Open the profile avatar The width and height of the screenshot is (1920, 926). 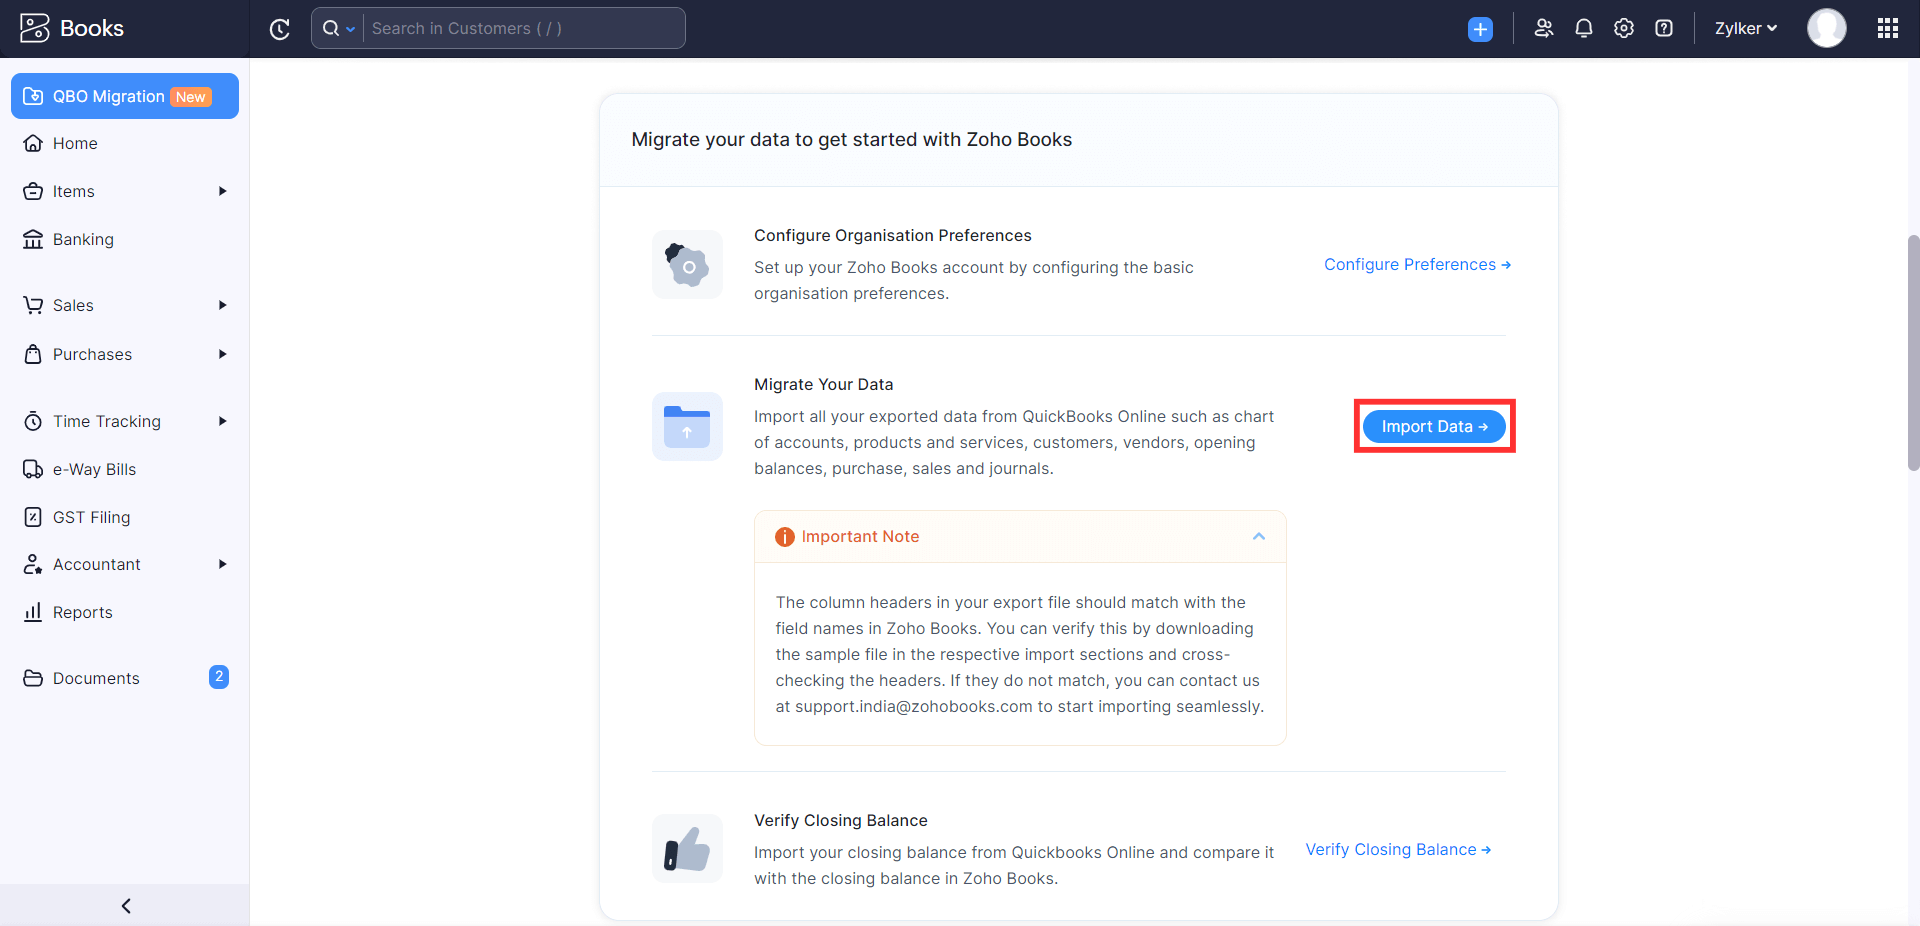pyautogui.click(x=1826, y=28)
